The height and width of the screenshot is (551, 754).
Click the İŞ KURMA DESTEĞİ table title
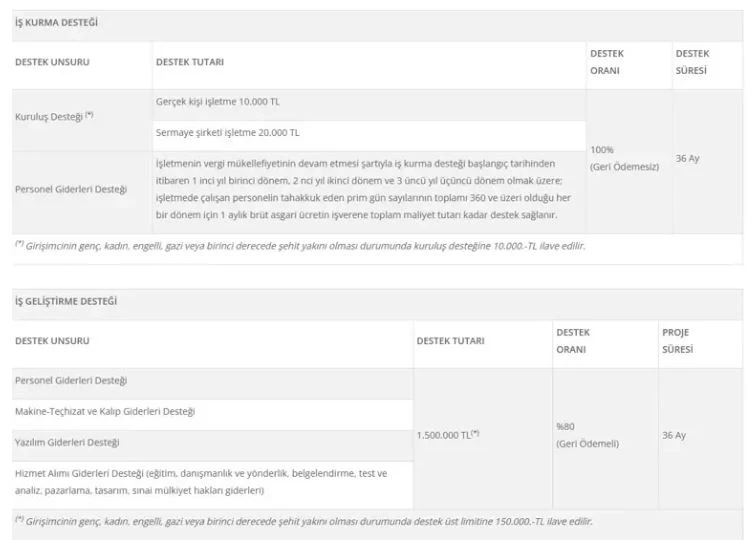click(56, 21)
